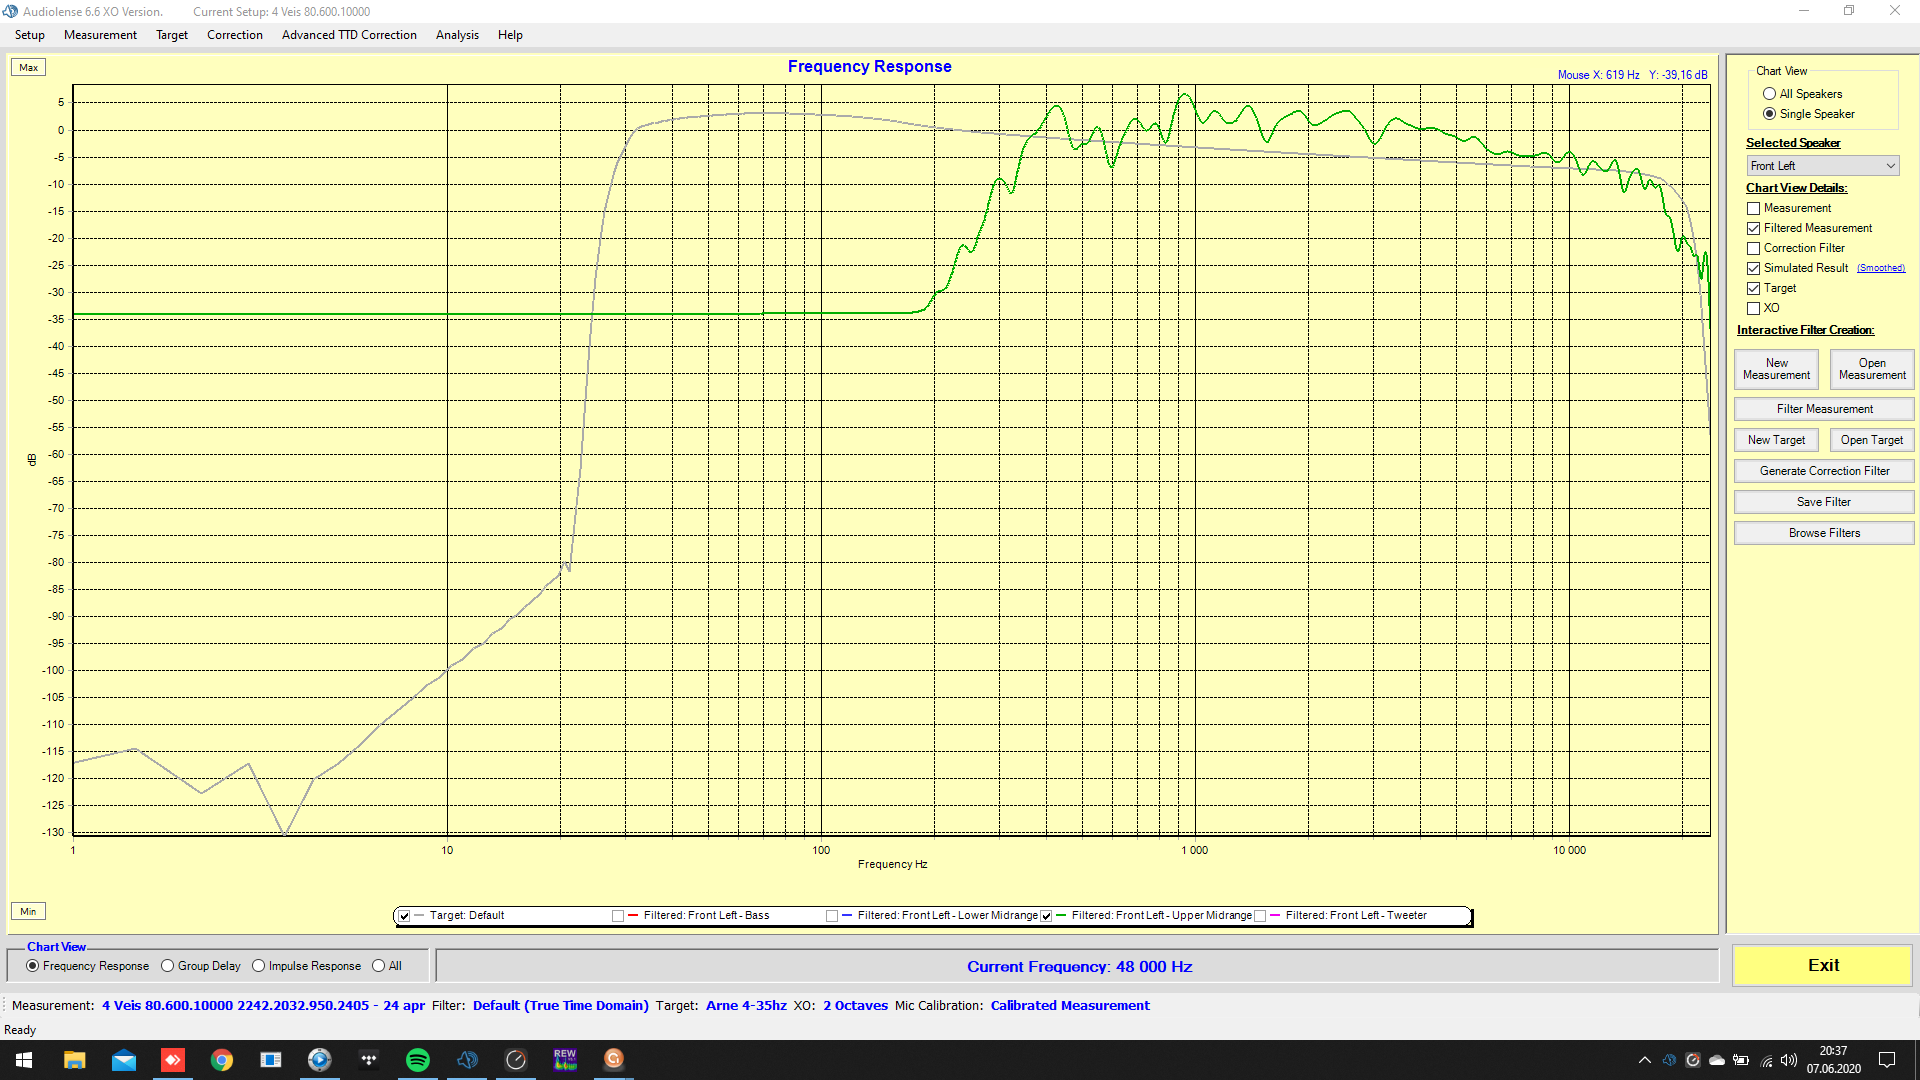Open the Mail app in taskbar
1920x1080 pixels.
coord(124,1060)
